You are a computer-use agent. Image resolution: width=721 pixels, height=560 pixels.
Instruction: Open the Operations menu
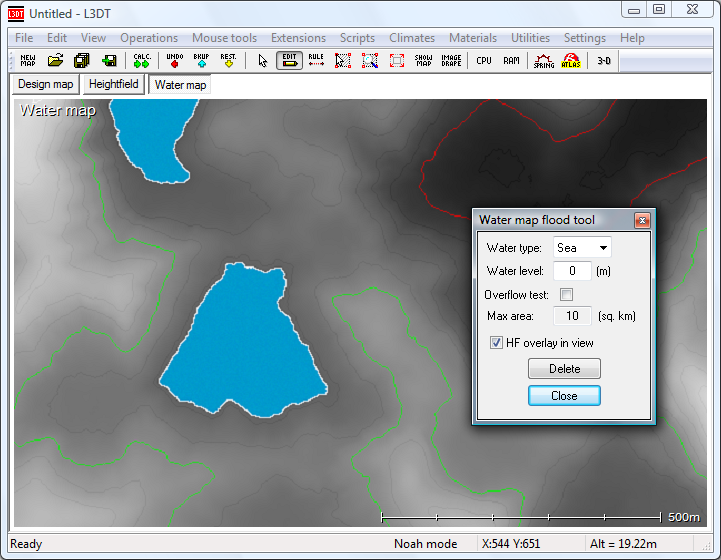coord(149,38)
